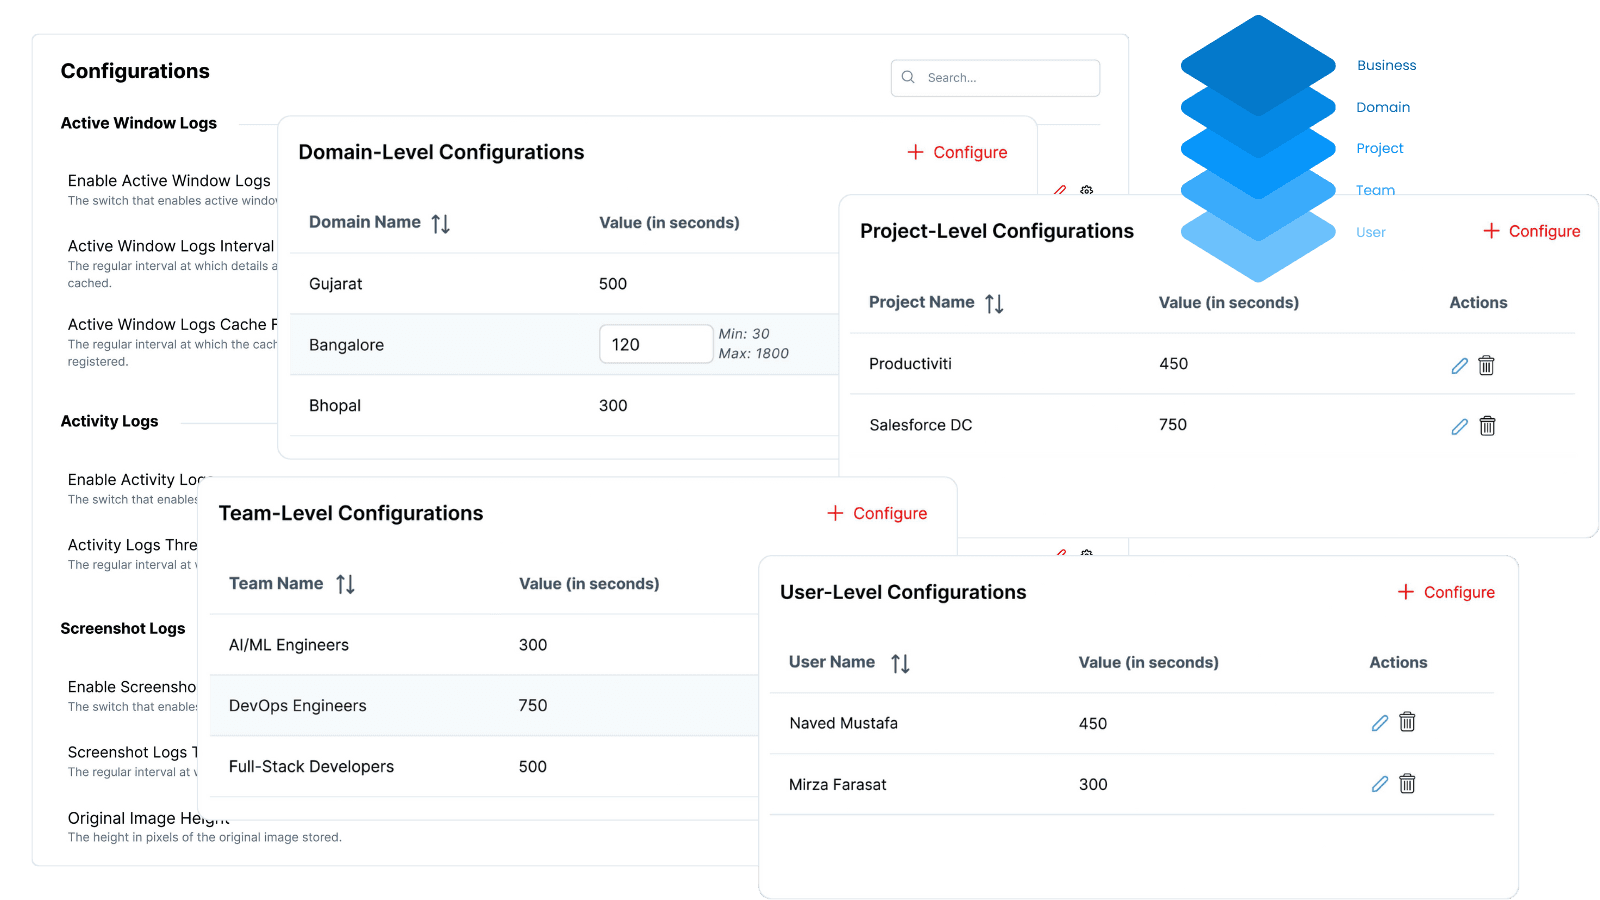Image resolution: width=1600 pixels, height=900 pixels.
Task: Click the Gujarat domain row
Action: click(x=564, y=284)
